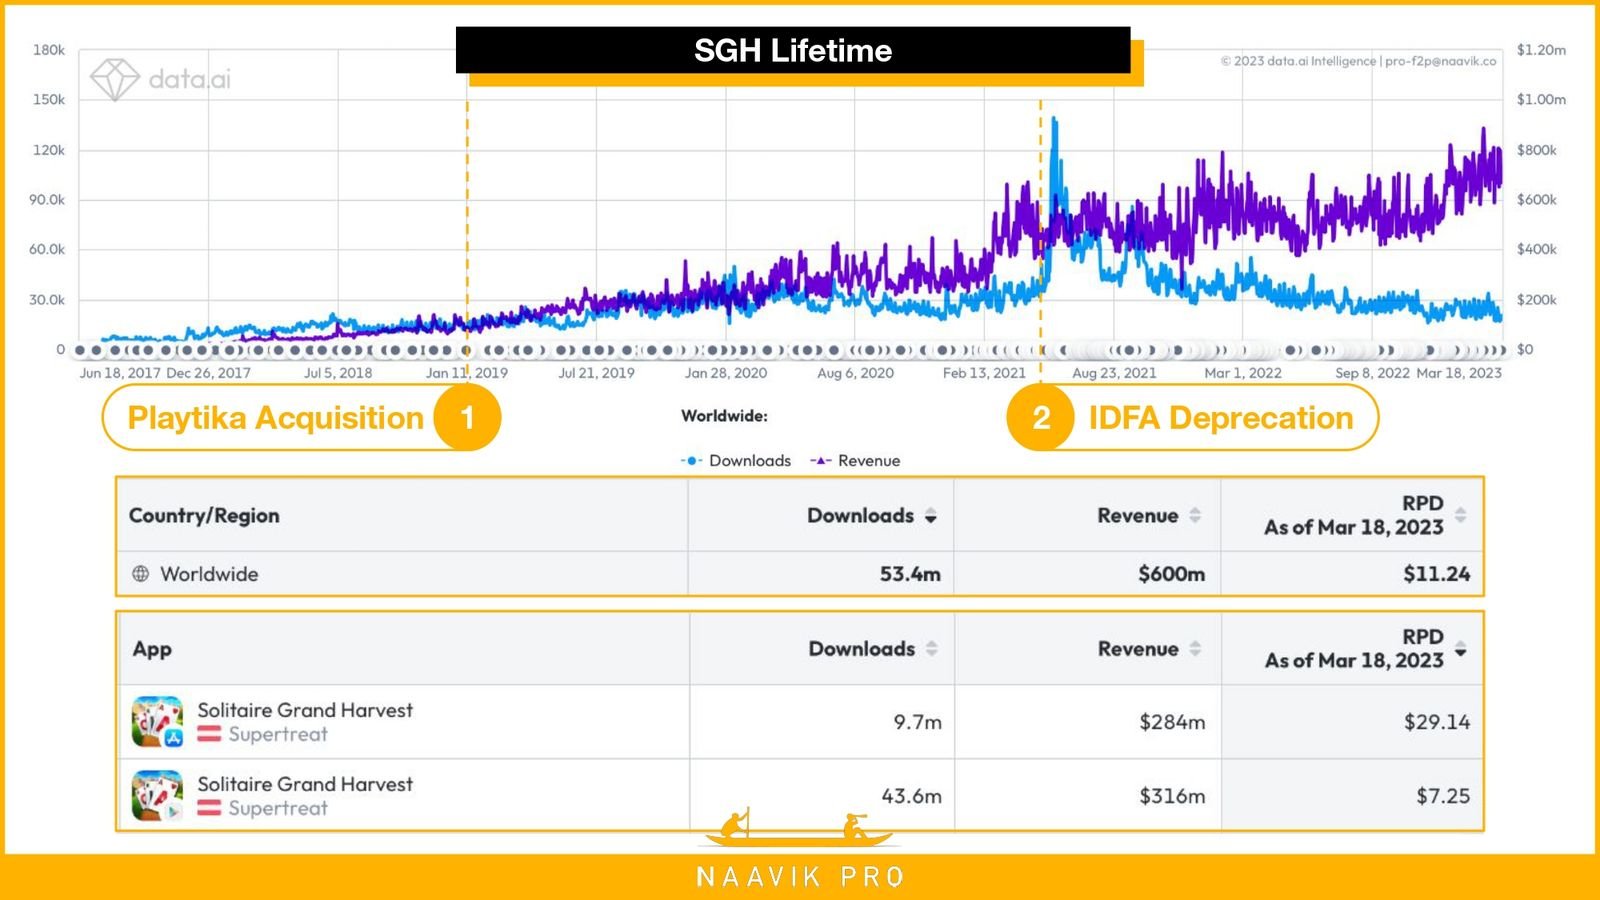Click the $1.20m revenue axis label

point(1541,50)
